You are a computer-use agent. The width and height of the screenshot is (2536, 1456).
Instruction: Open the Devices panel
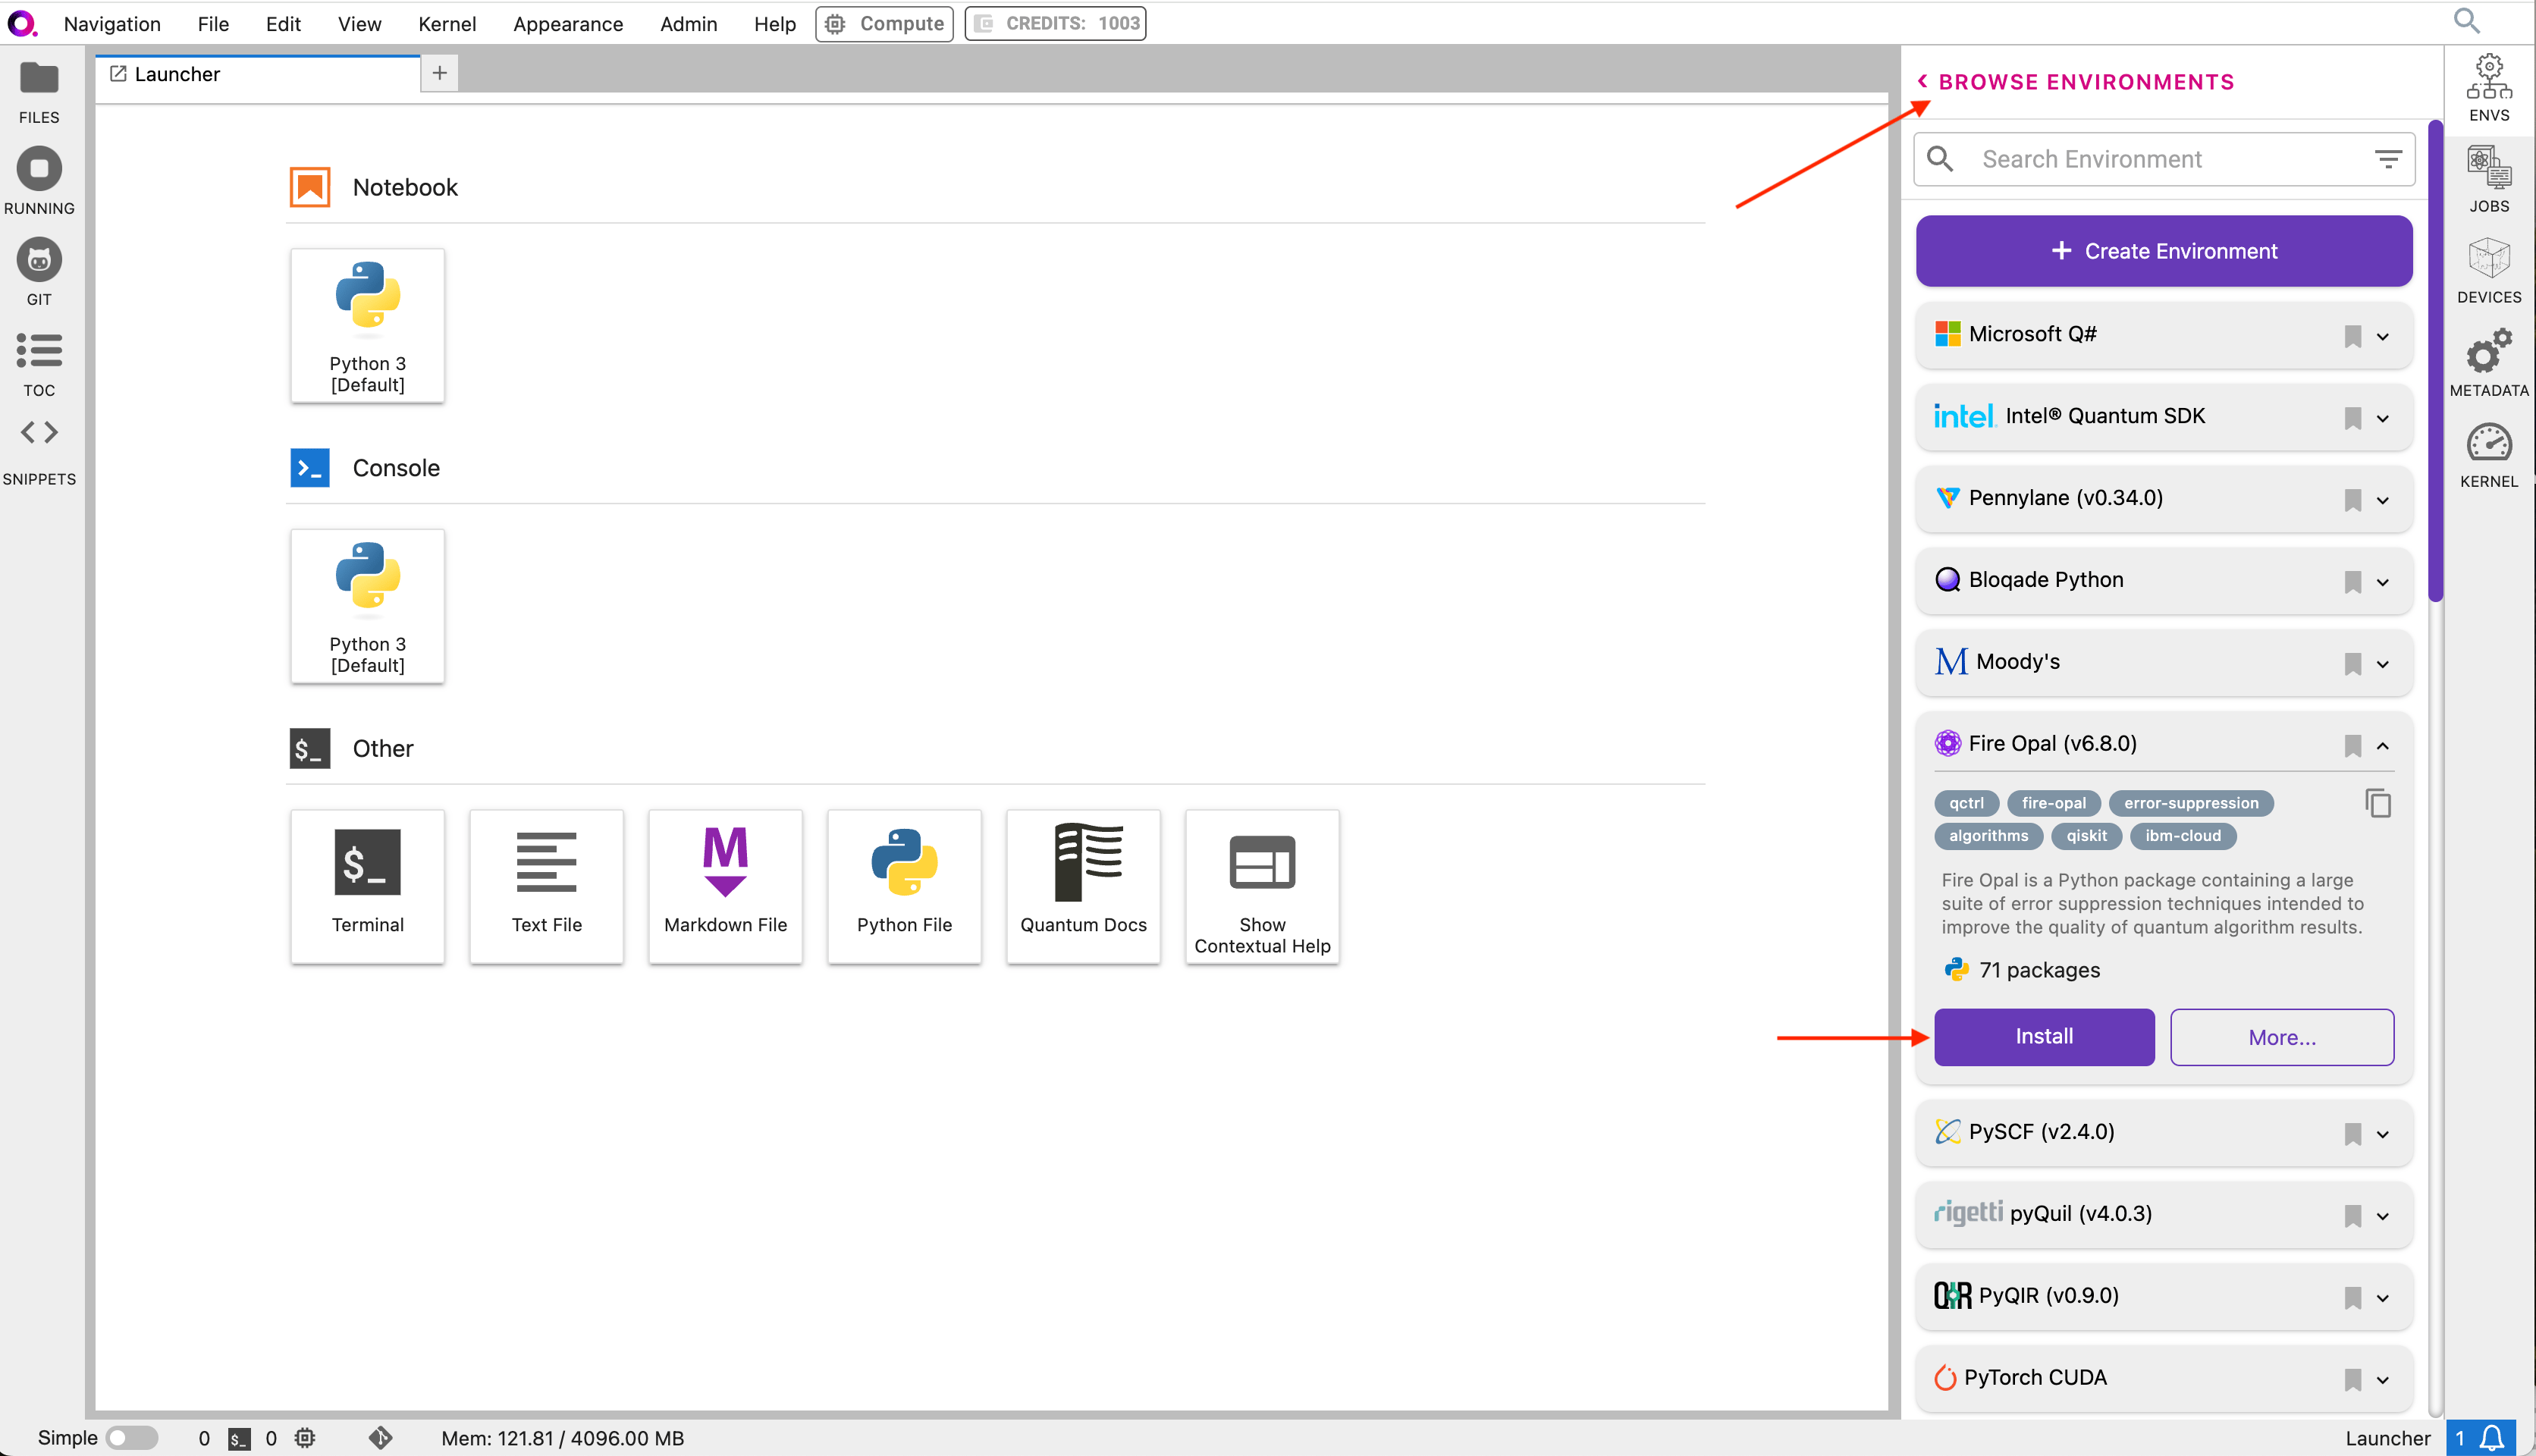pos(2488,270)
